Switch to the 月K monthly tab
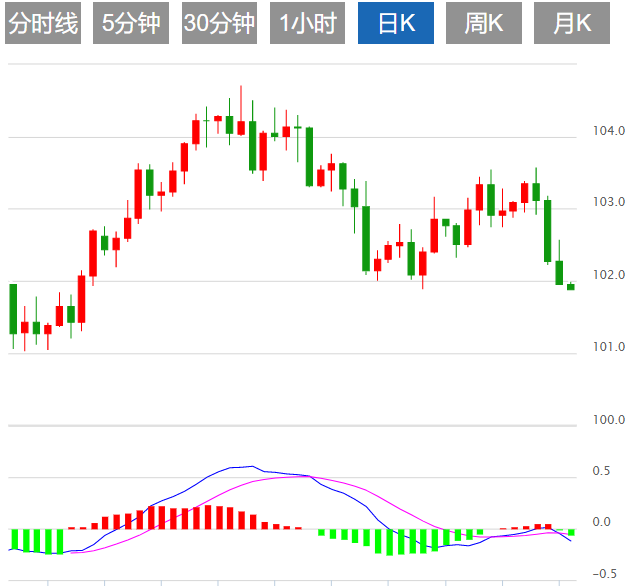The height and width of the screenshot is (586, 635). click(x=572, y=23)
